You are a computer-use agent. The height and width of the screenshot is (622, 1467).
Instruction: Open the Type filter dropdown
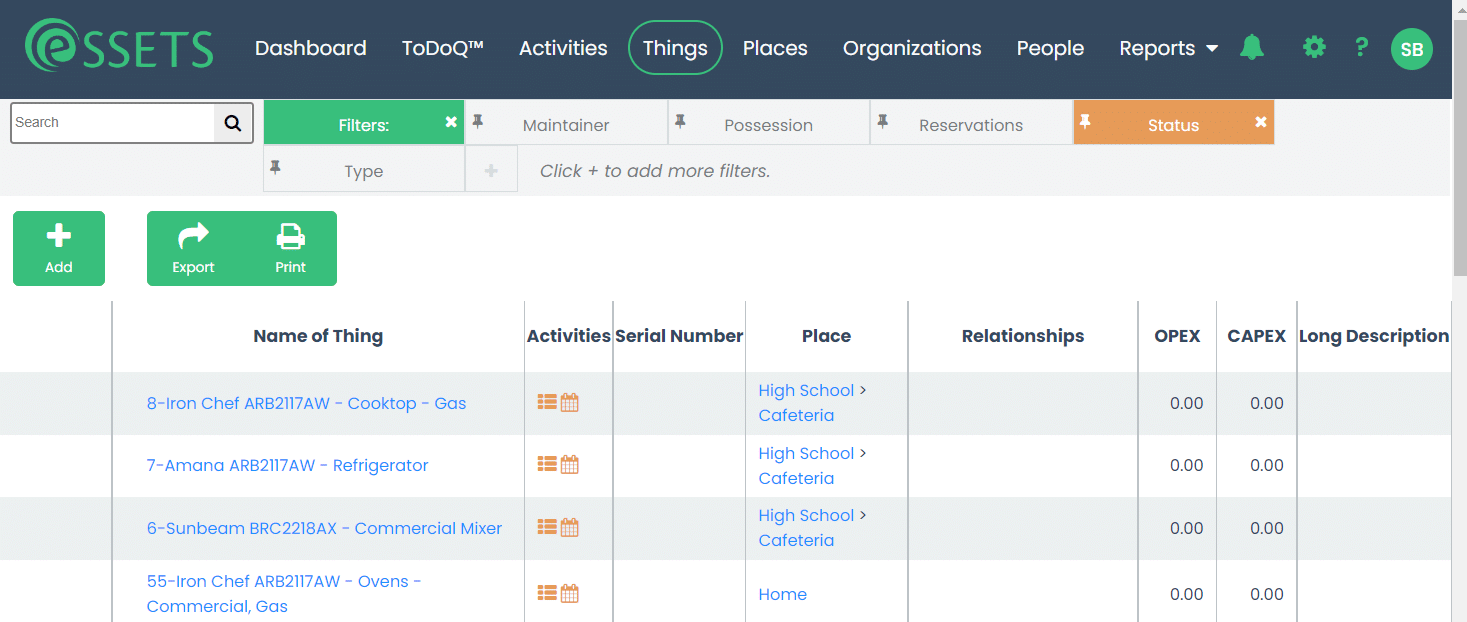click(364, 169)
